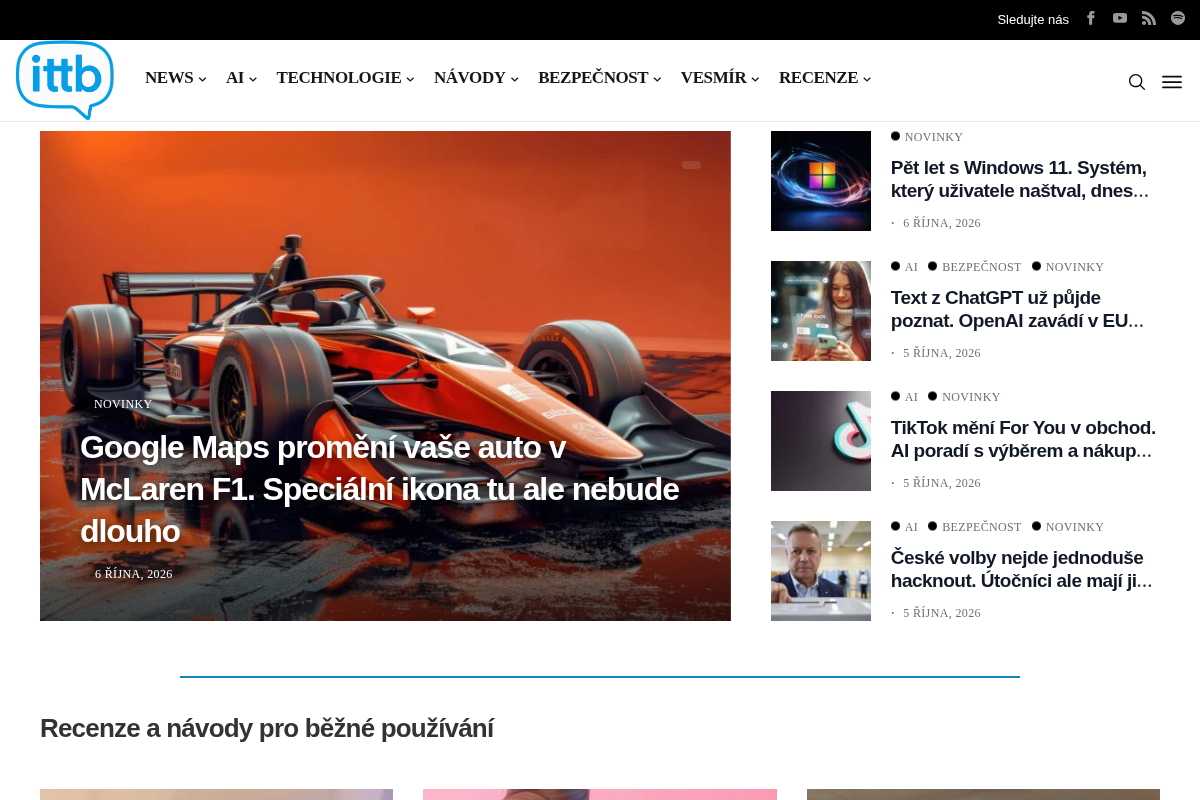Click the date under ChatGPT article
The width and height of the screenshot is (1200, 800).
coord(942,353)
